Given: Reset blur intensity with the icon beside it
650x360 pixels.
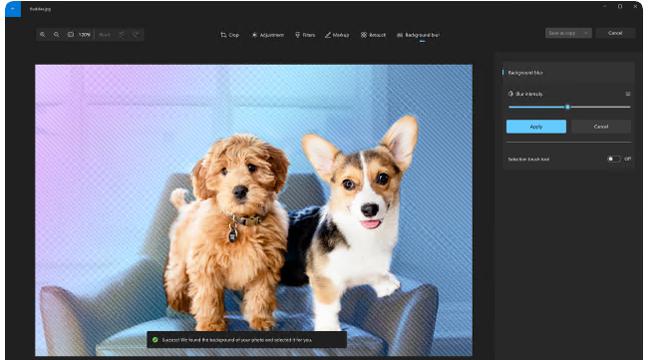Looking at the screenshot, I should click(628, 94).
